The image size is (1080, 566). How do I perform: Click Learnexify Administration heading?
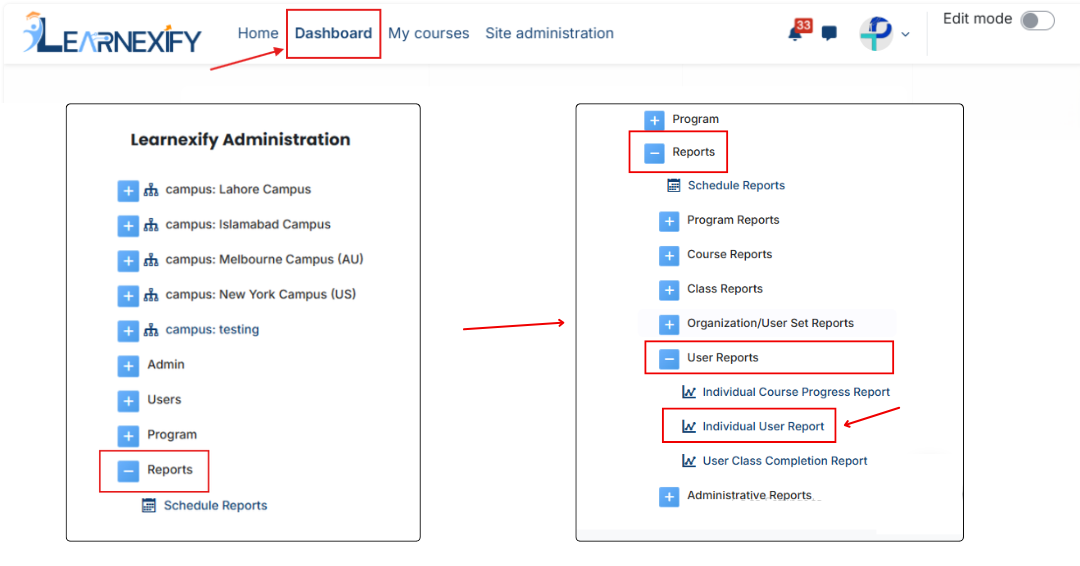(240, 140)
